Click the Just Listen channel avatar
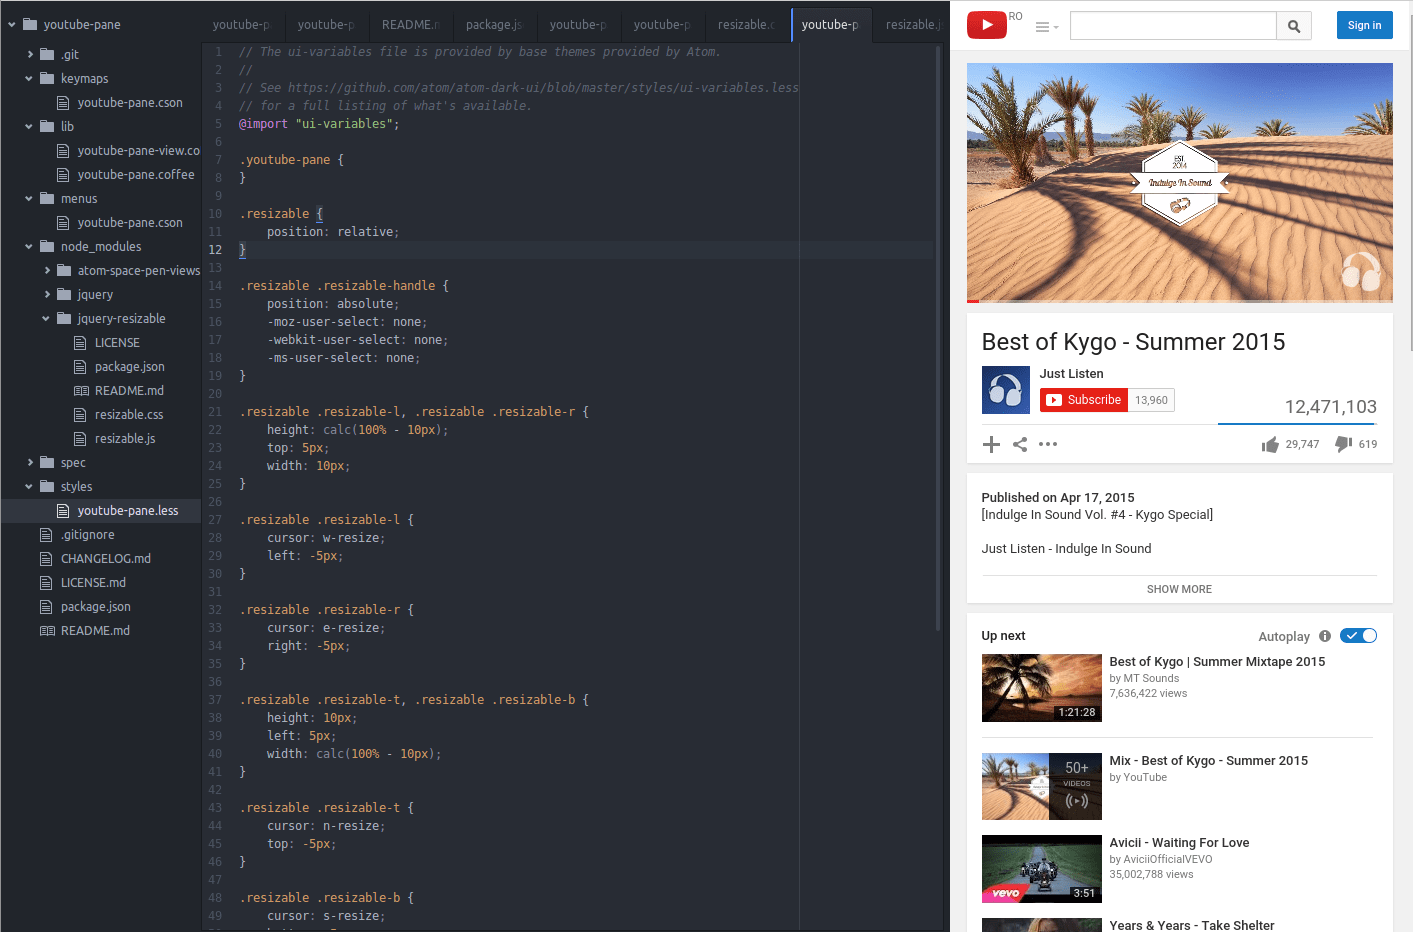1413x932 pixels. 1006,390
